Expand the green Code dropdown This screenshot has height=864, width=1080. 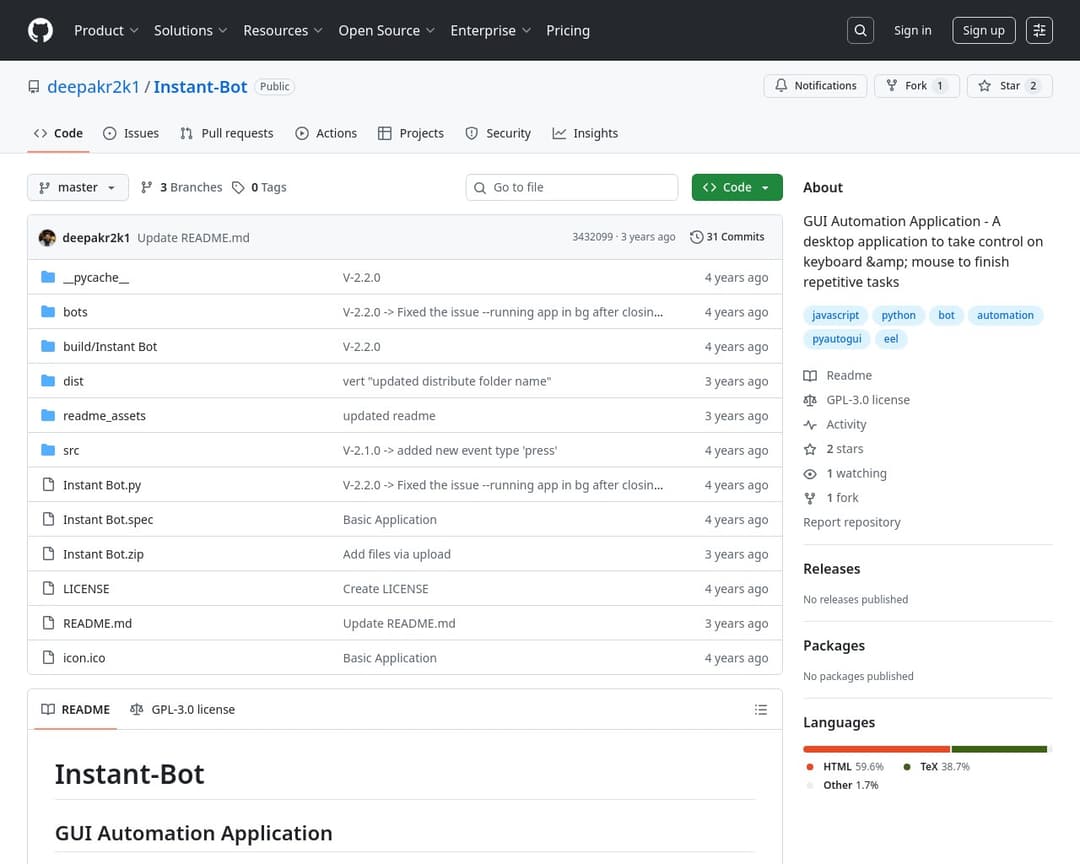click(737, 187)
